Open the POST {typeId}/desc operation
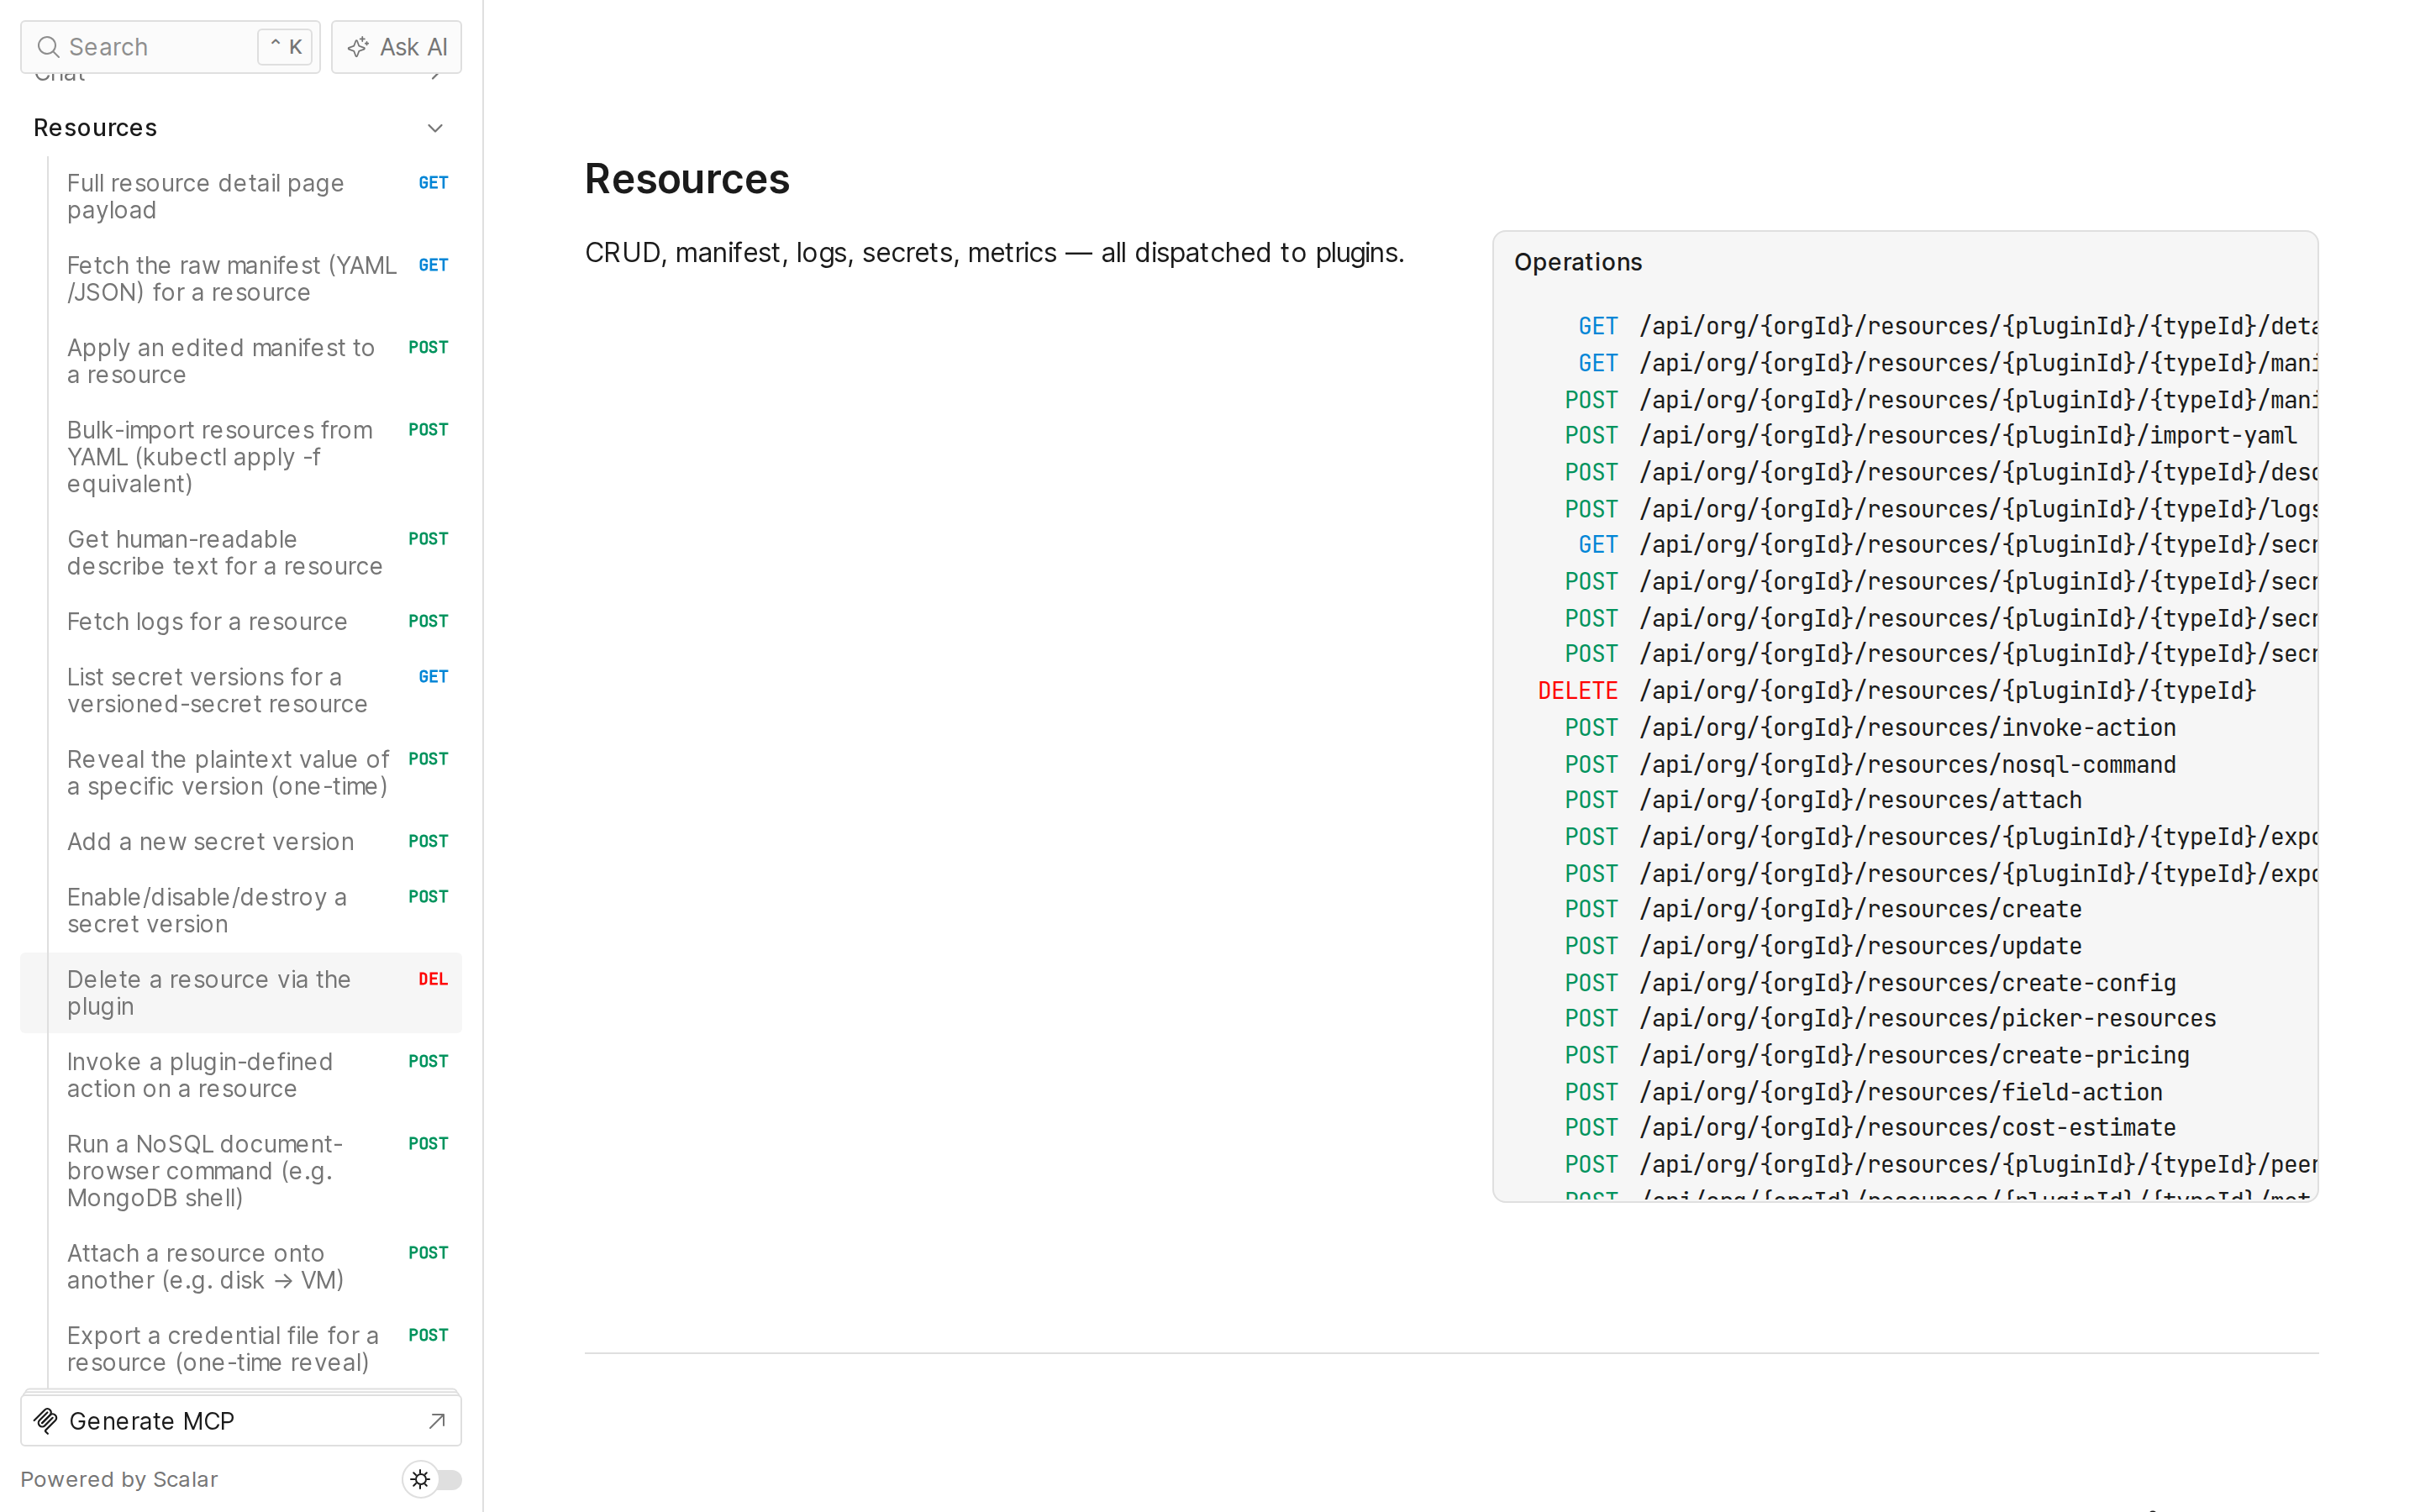The height and width of the screenshot is (1512, 2420). click(x=1940, y=472)
